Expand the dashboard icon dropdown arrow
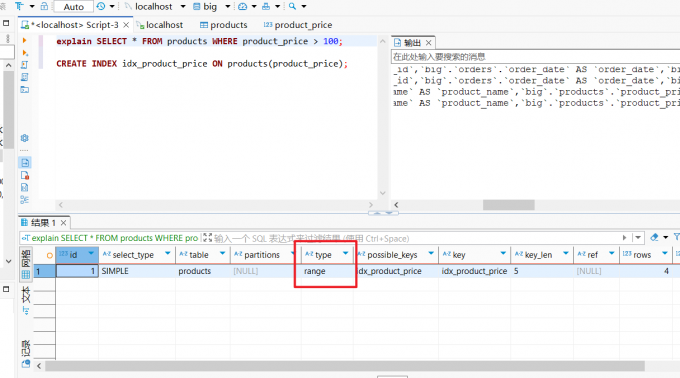This screenshot has height=378, width=680. [254, 7]
